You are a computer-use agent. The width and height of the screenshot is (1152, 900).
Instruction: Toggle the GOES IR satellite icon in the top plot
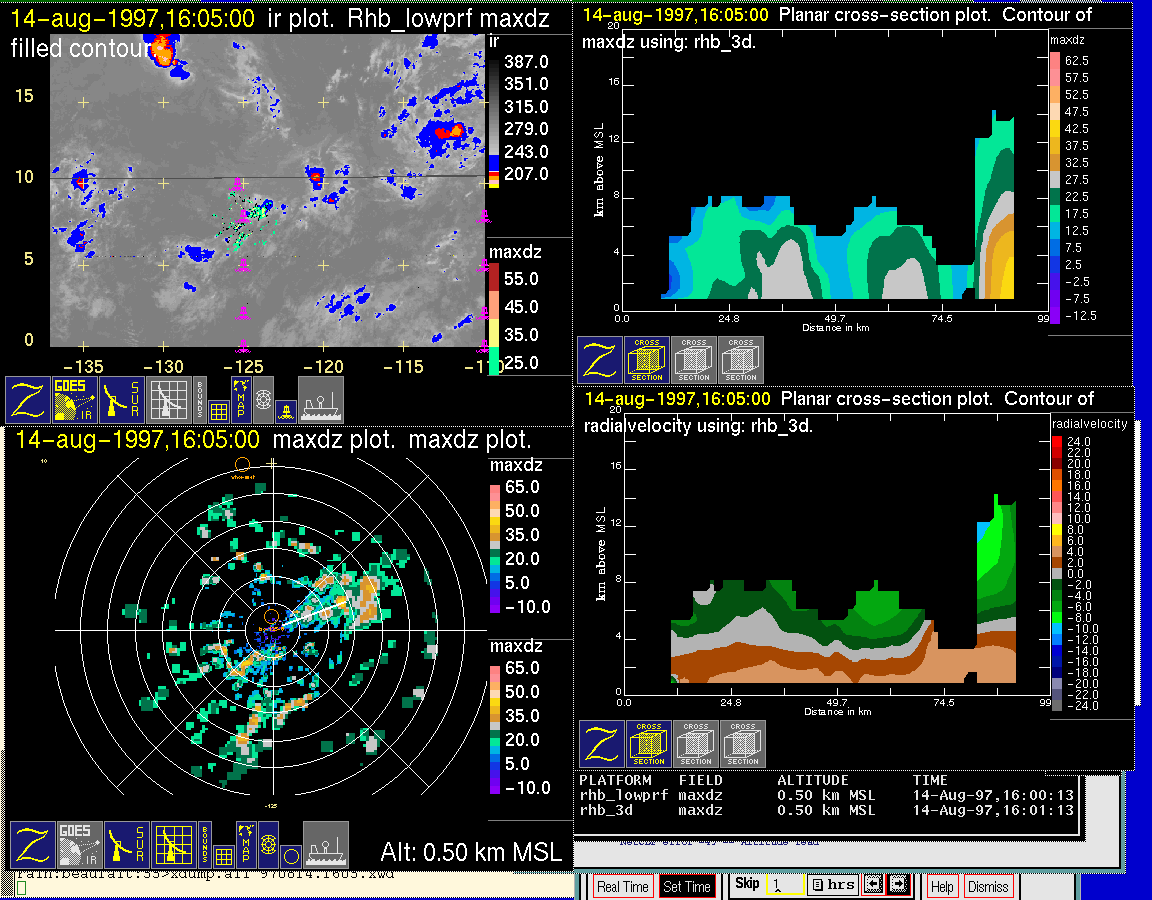(x=76, y=399)
